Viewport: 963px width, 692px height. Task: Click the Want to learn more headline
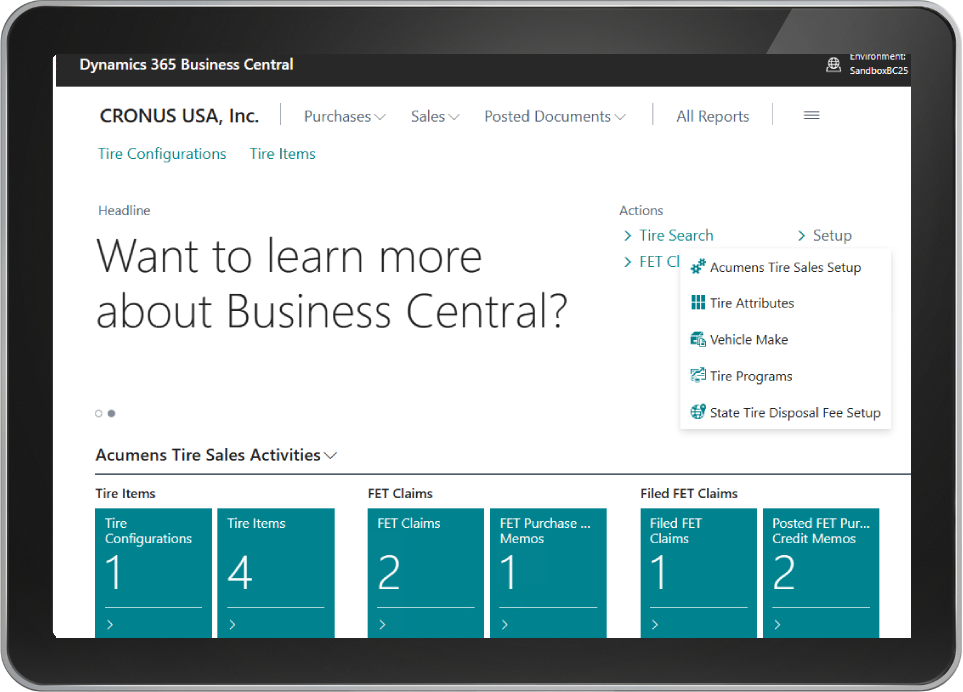(332, 283)
